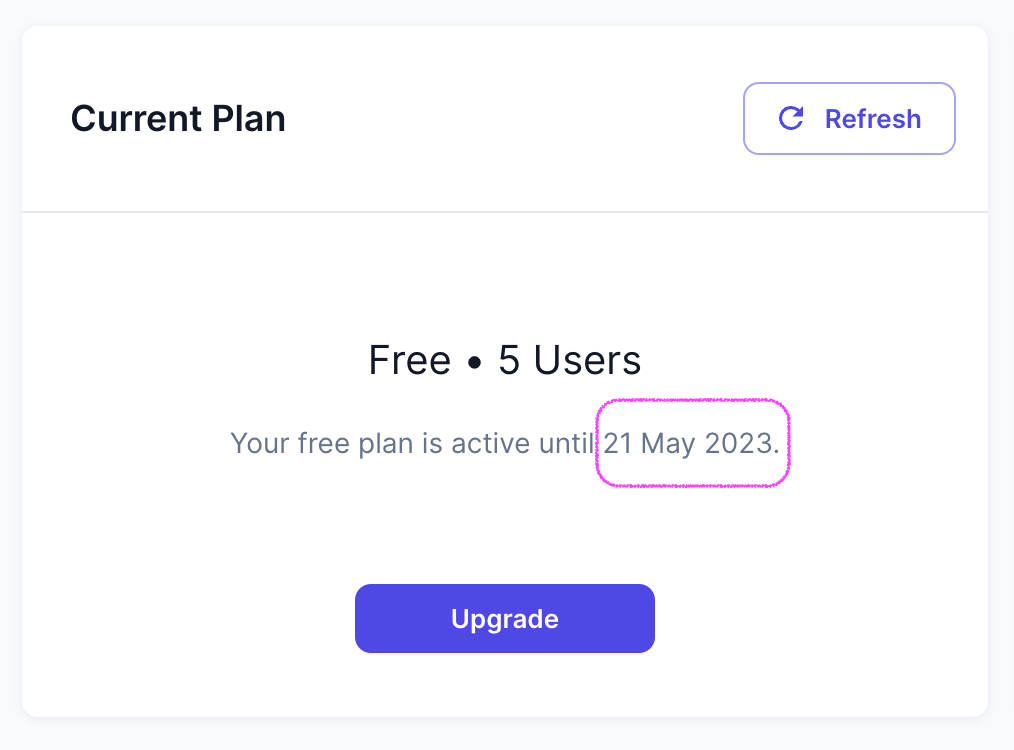Click the word "active" in plan message
This screenshot has width=1014, height=750.
click(x=492, y=443)
